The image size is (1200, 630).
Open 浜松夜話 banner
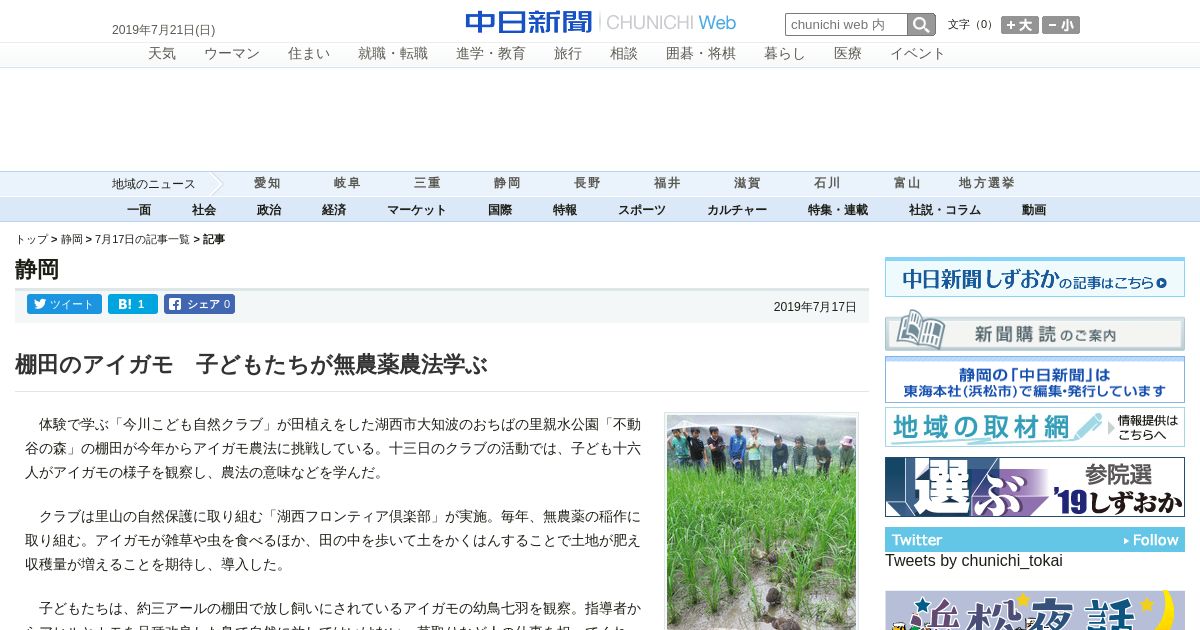tap(1035, 610)
